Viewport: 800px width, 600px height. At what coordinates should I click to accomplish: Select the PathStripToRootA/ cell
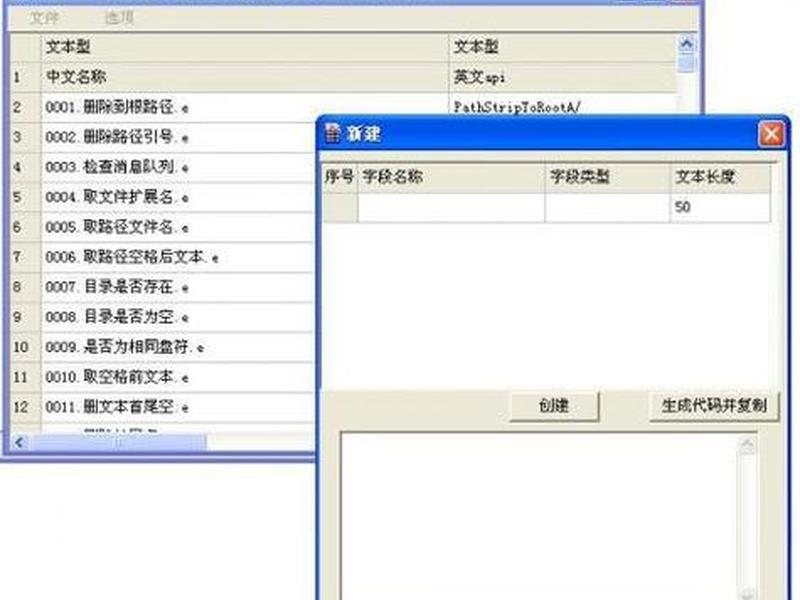[x=563, y=105]
